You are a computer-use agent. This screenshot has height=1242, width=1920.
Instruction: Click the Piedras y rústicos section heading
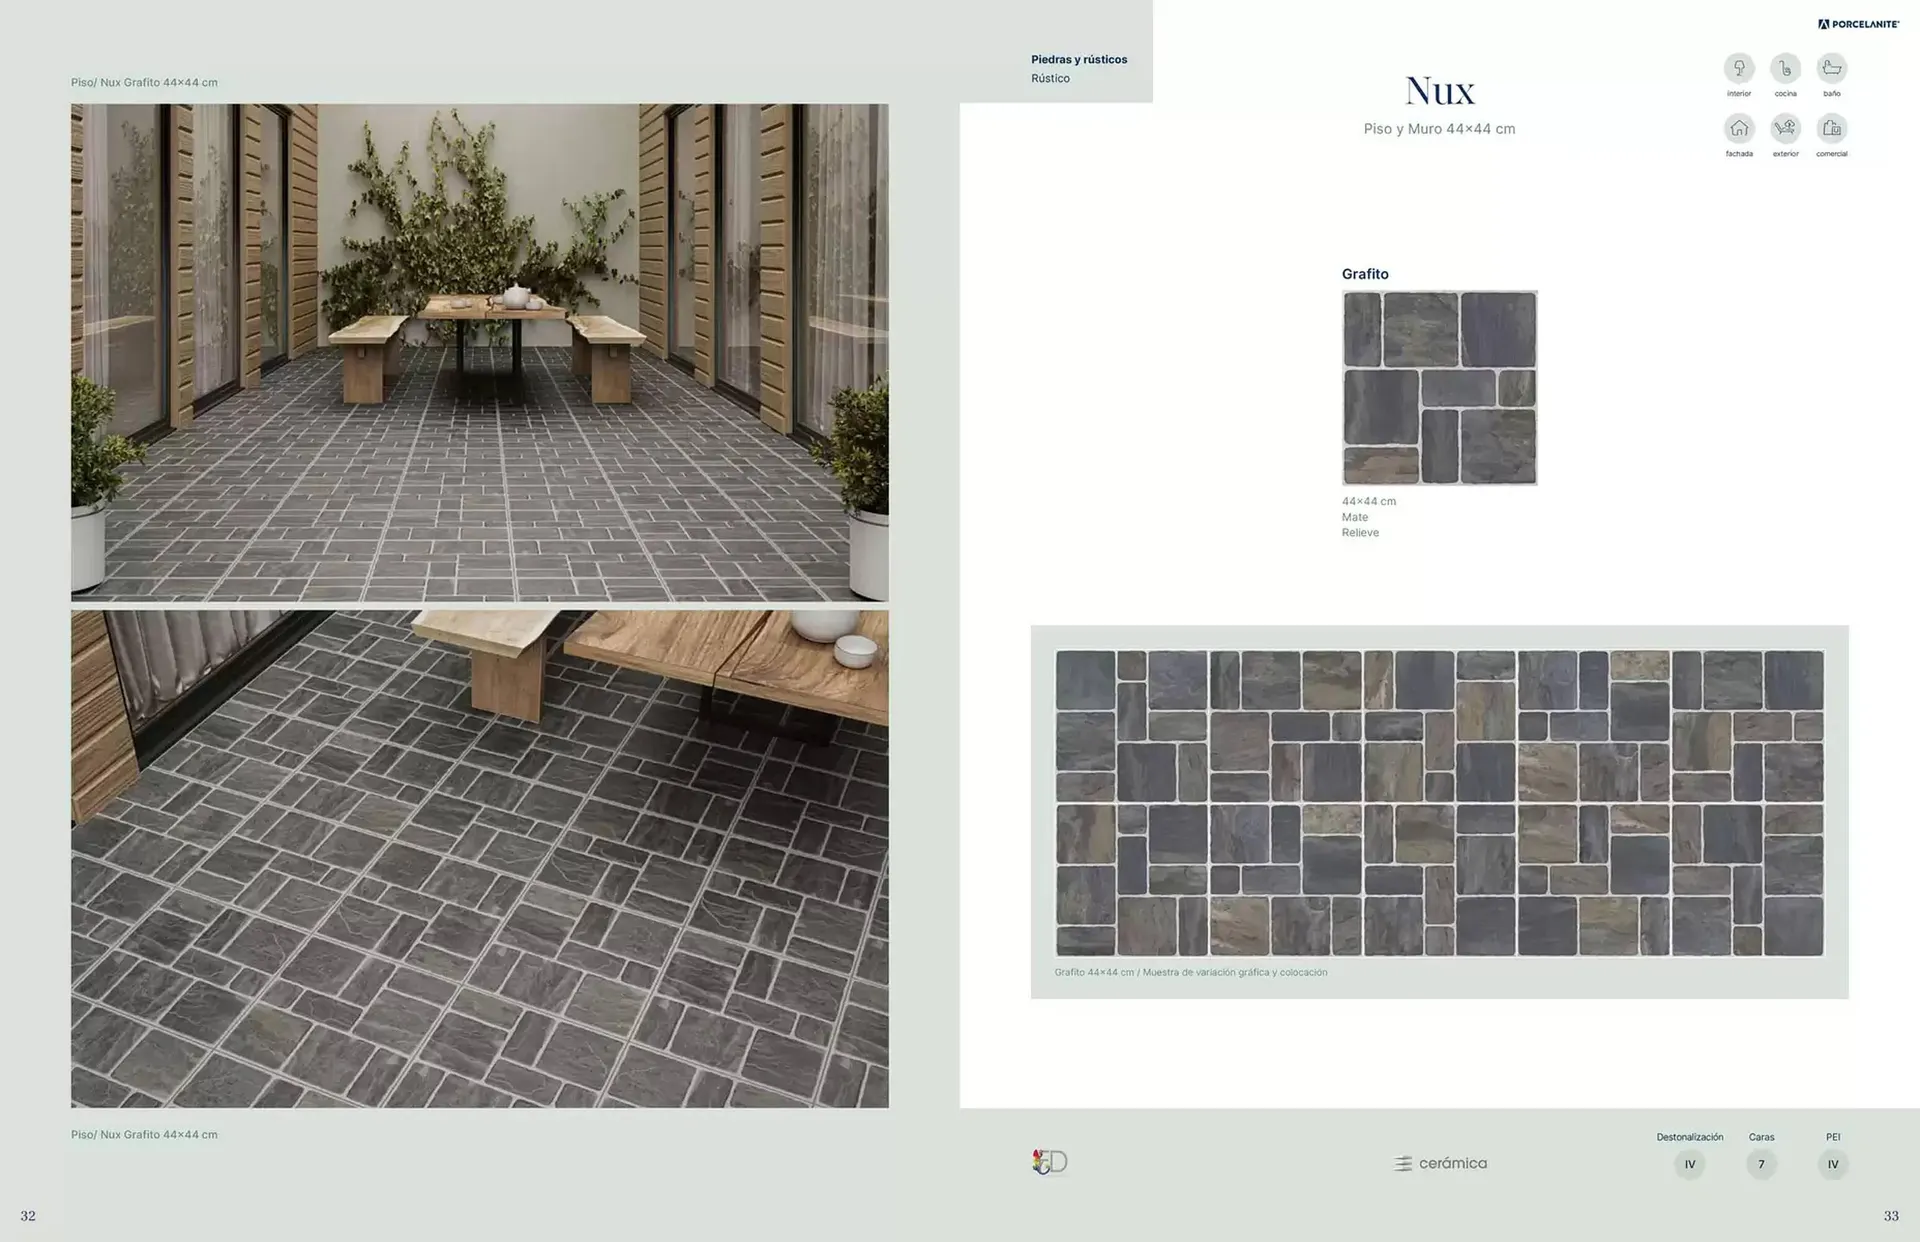(x=1079, y=59)
